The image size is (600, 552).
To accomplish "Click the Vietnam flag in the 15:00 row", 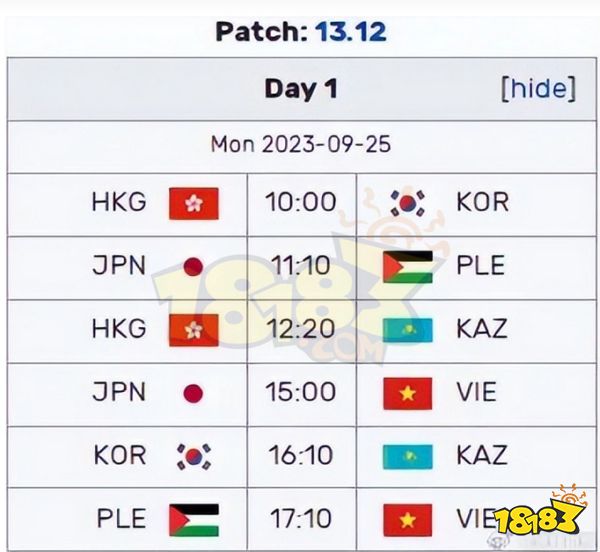I will [407, 392].
